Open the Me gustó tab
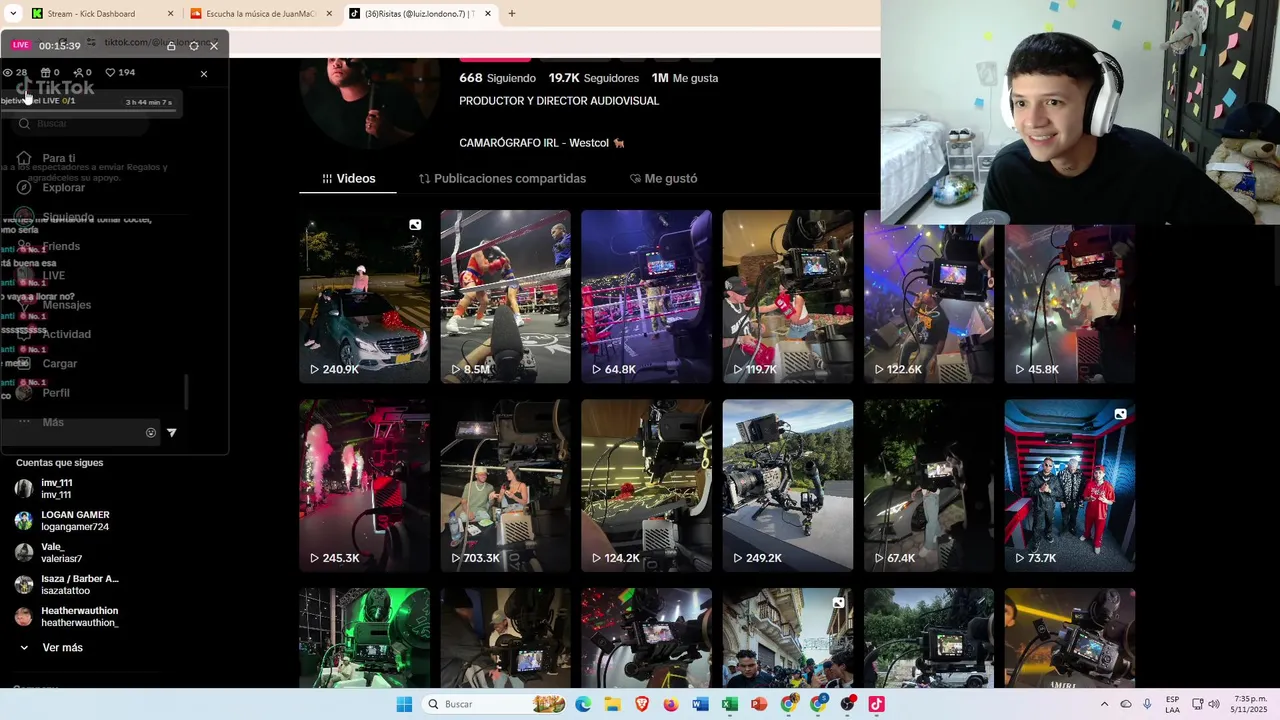 (x=663, y=179)
